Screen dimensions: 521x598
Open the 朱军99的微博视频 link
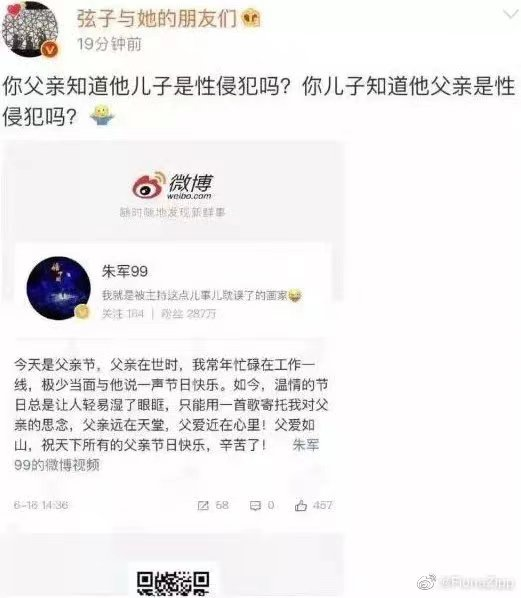coord(166,455)
